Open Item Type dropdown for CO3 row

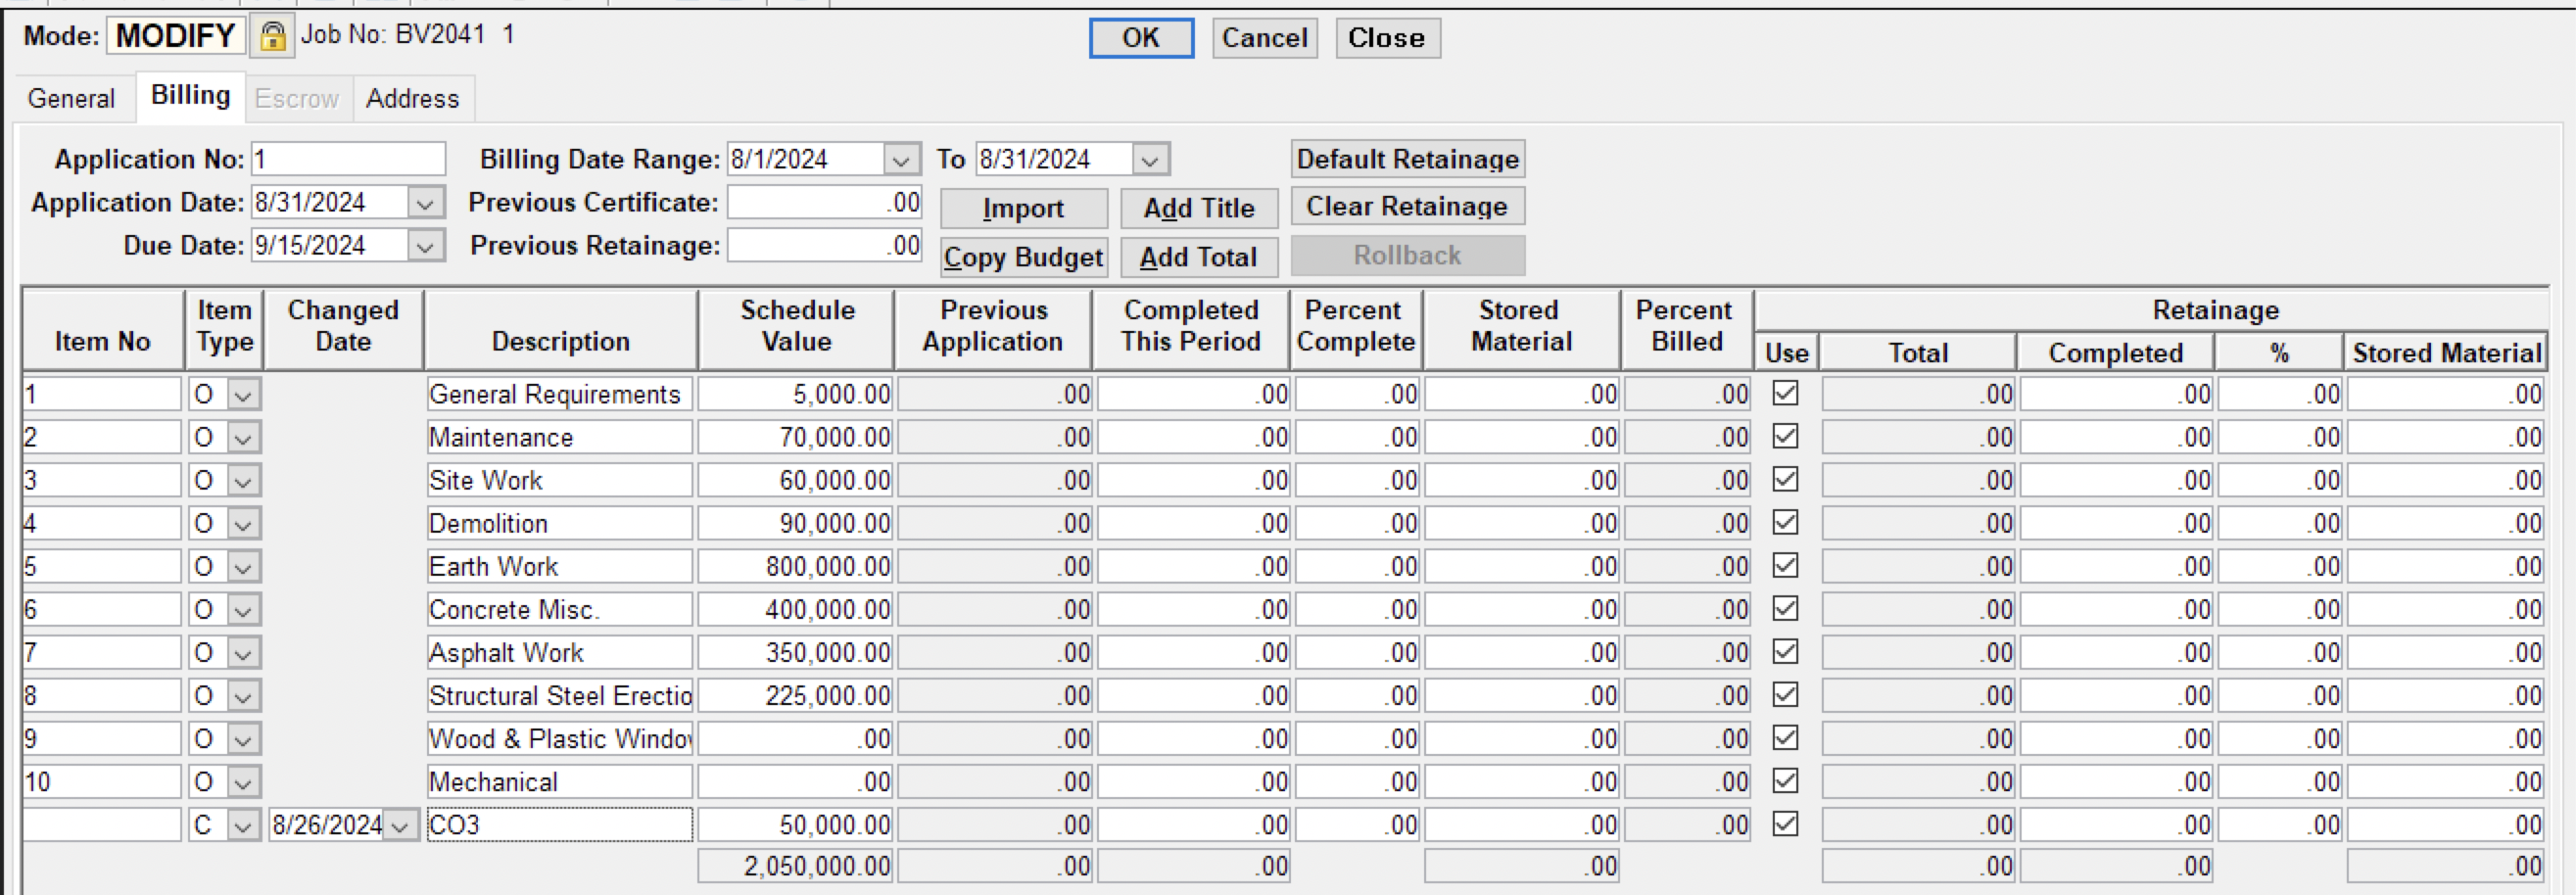click(x=243, y=825)
